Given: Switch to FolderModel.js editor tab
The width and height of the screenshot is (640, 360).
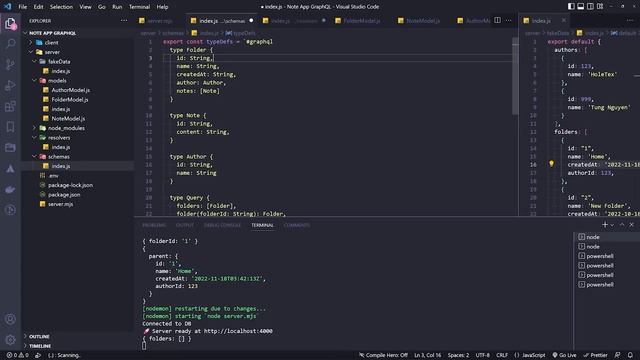Looking at the screenshot, I should [361, 20].
